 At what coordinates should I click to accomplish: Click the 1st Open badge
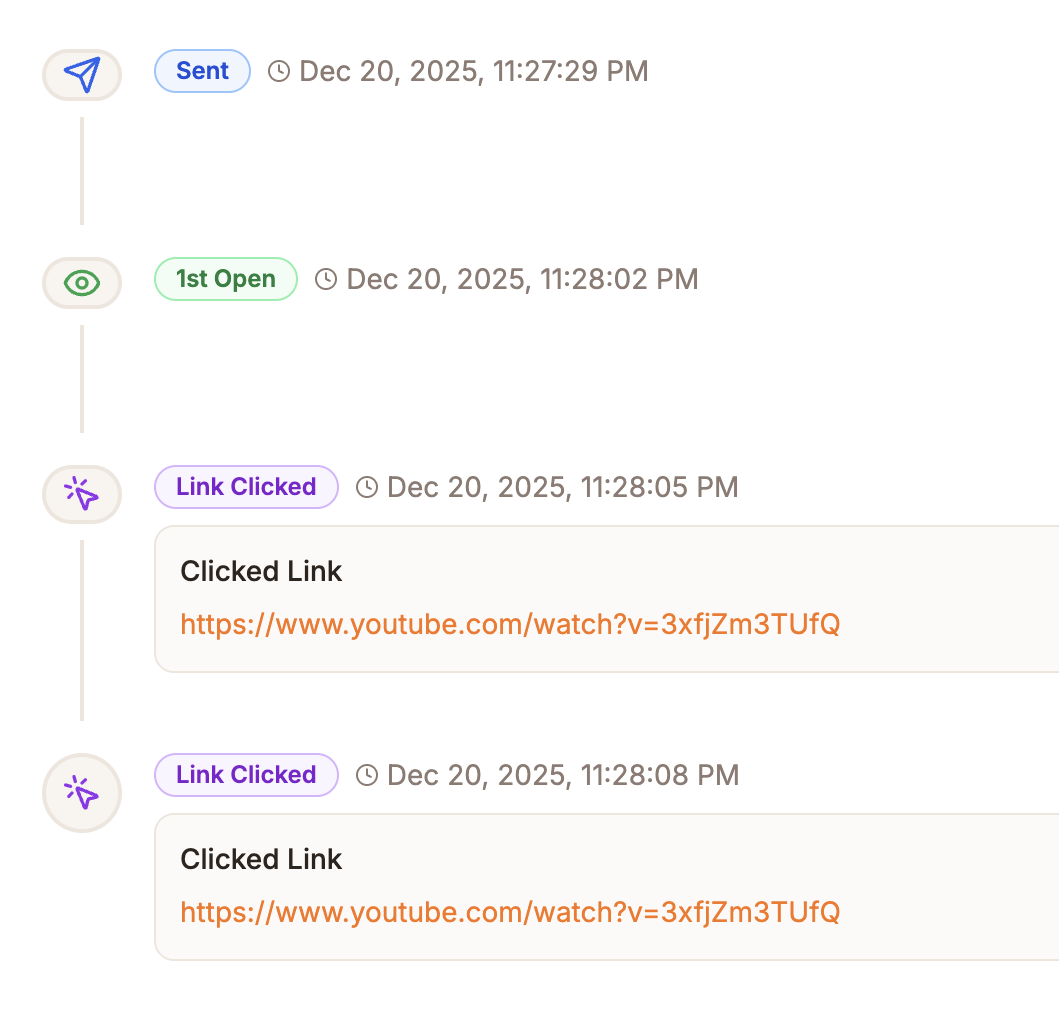[225, 280]
